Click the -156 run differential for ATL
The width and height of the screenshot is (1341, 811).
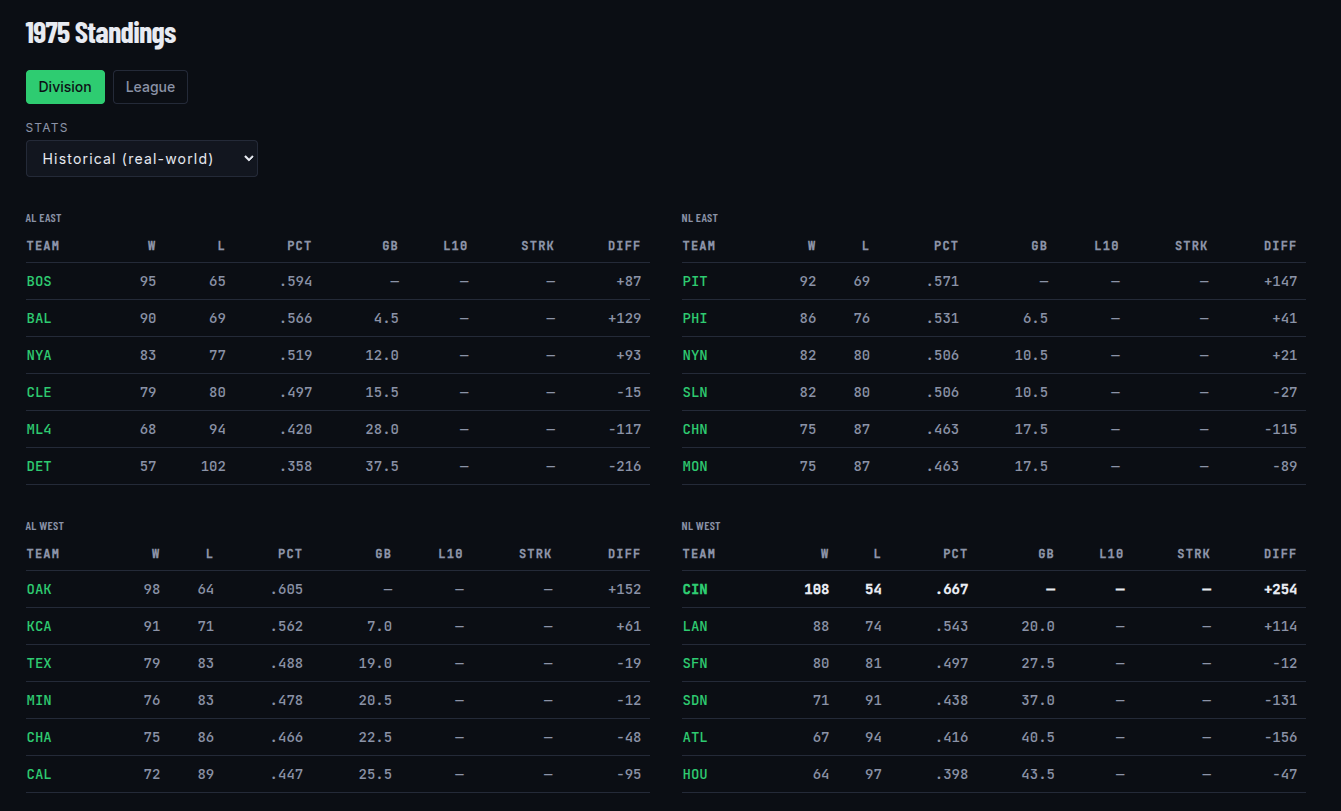1280,738
